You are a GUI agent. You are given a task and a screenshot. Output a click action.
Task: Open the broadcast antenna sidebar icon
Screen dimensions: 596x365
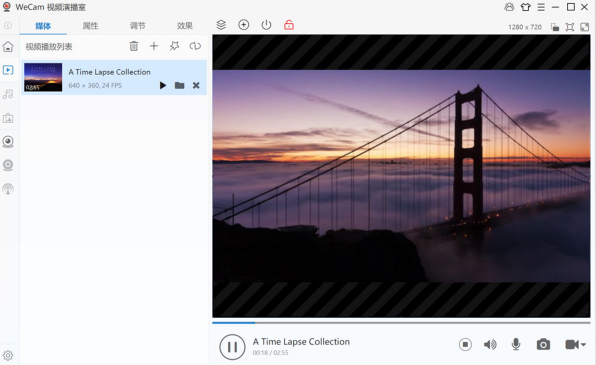[x=8, y=189]
